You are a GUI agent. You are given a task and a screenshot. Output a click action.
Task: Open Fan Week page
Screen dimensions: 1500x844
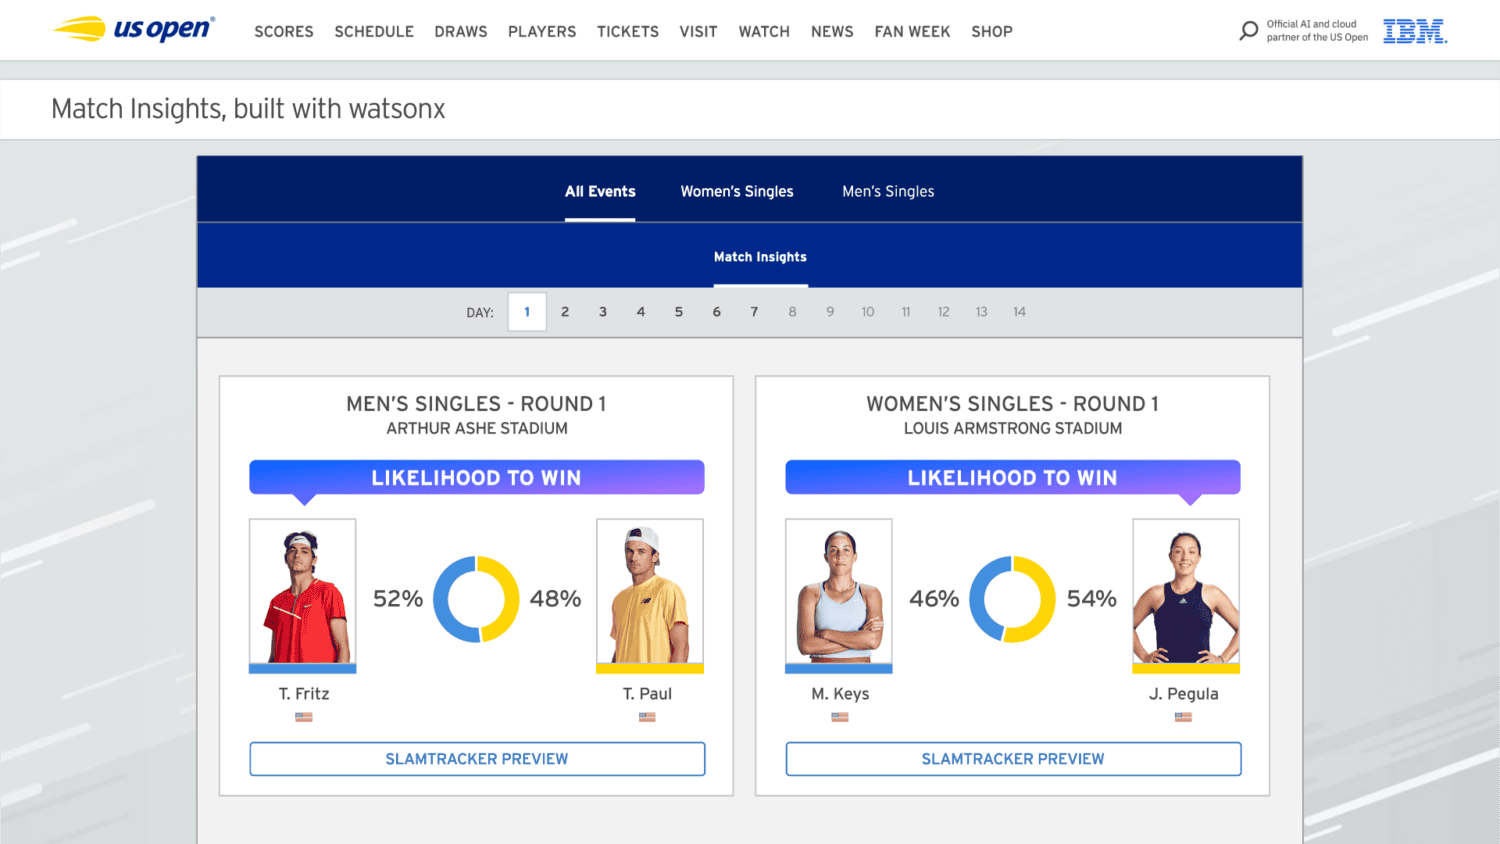pyautogui.click(x=912, y=32)
